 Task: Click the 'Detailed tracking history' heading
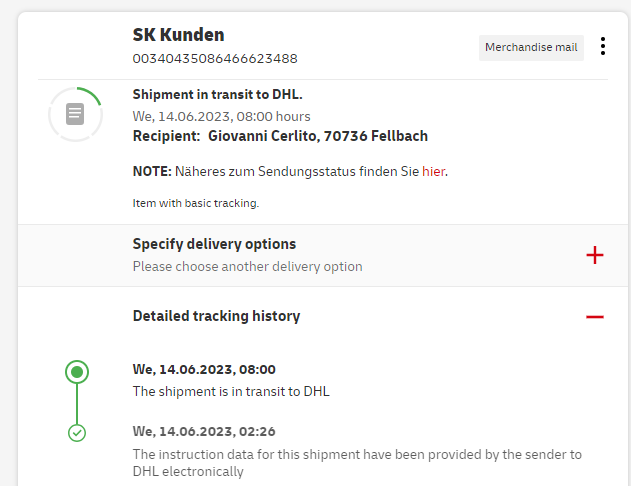pos(216,316)
